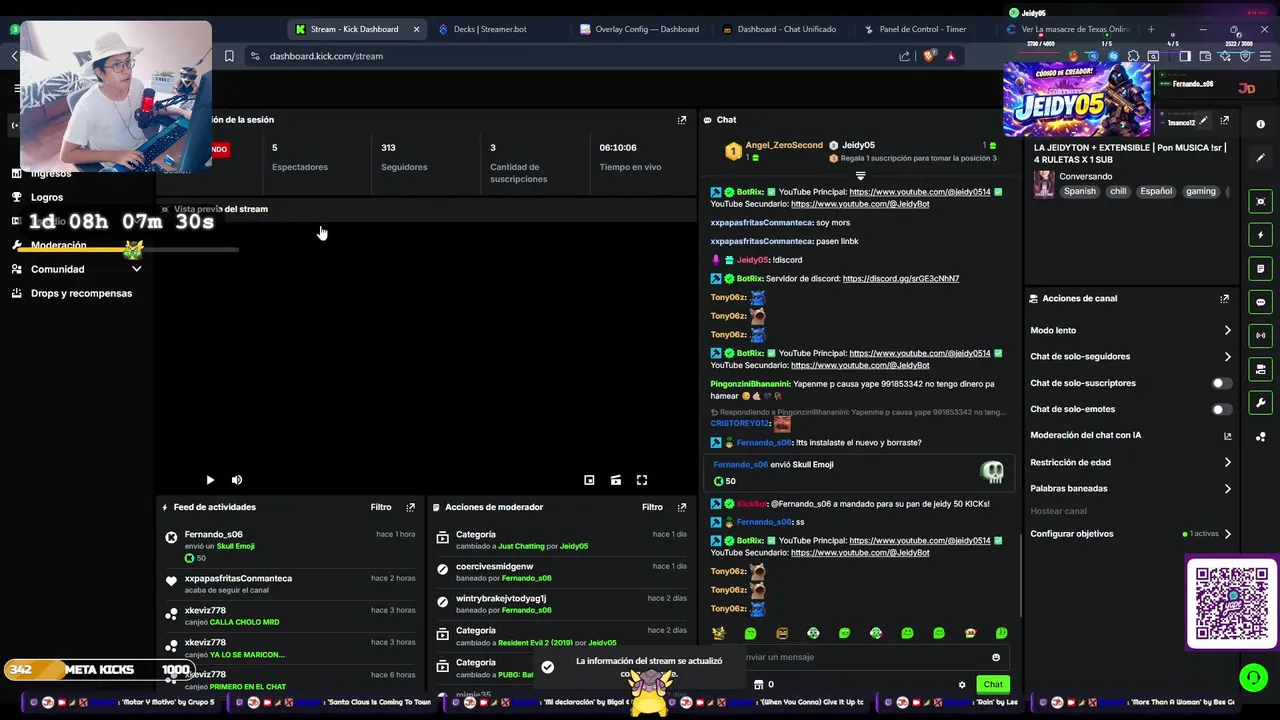The height and width of the screenshot is (720, 1280).
Task: Open Filtro in Acciones de moderador
Action: [x=652, y=507]
